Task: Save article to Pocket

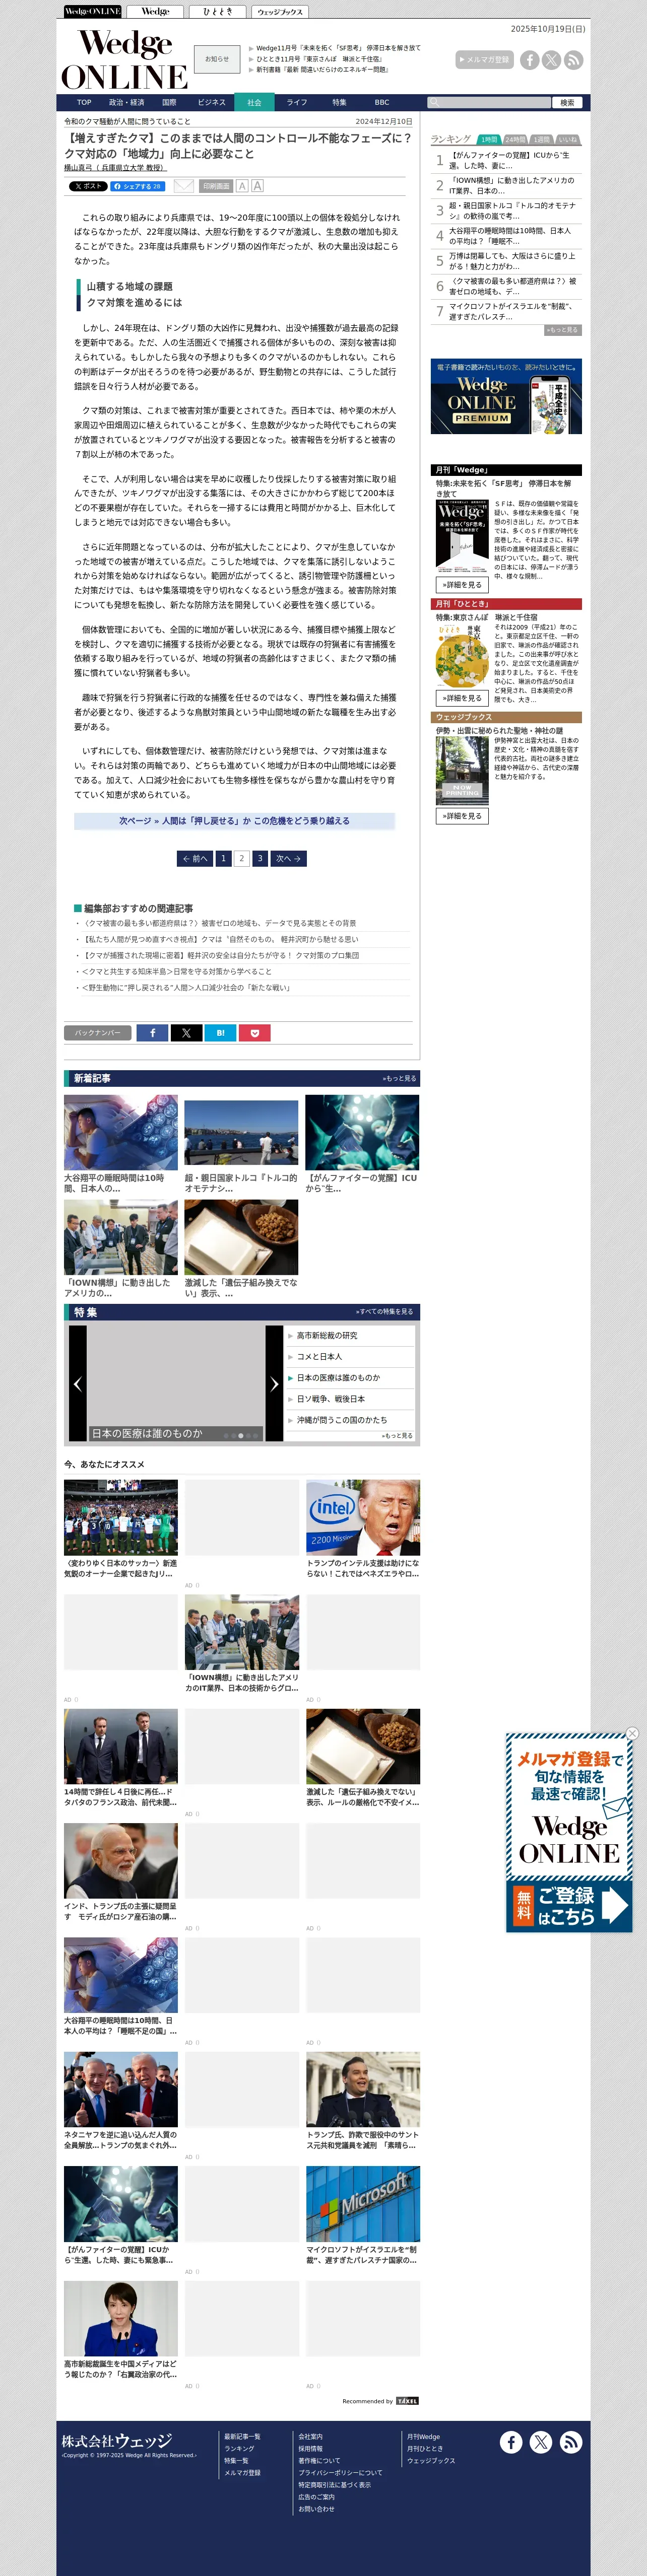Action: (x=254, y=1033)
